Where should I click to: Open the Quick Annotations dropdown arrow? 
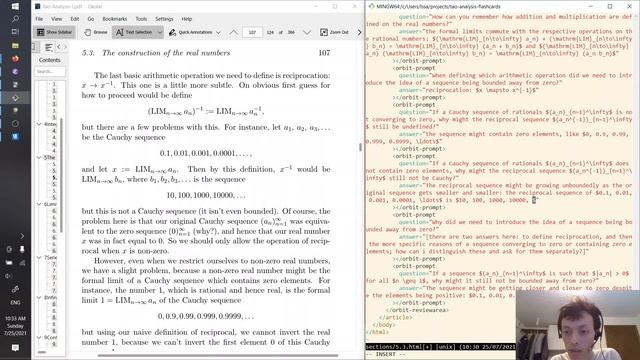218,32
